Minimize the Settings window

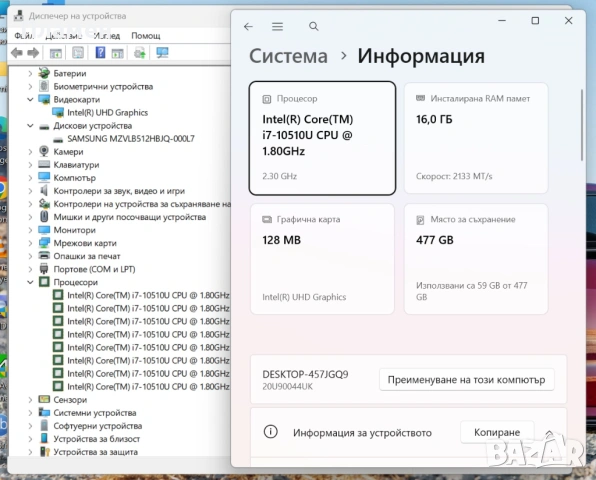pyautogui.click(x=502, y=21)
